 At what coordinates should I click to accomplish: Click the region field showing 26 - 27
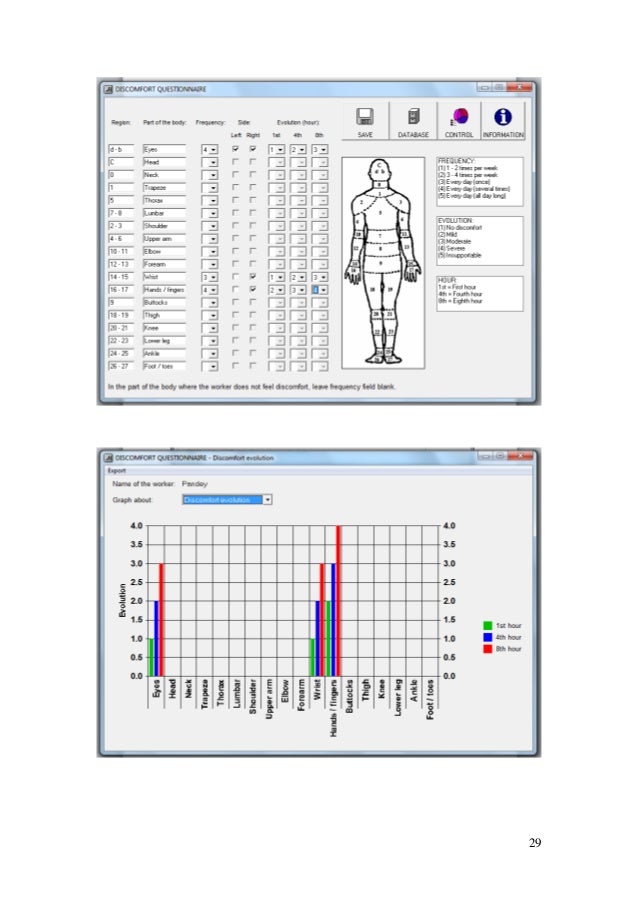121,366
